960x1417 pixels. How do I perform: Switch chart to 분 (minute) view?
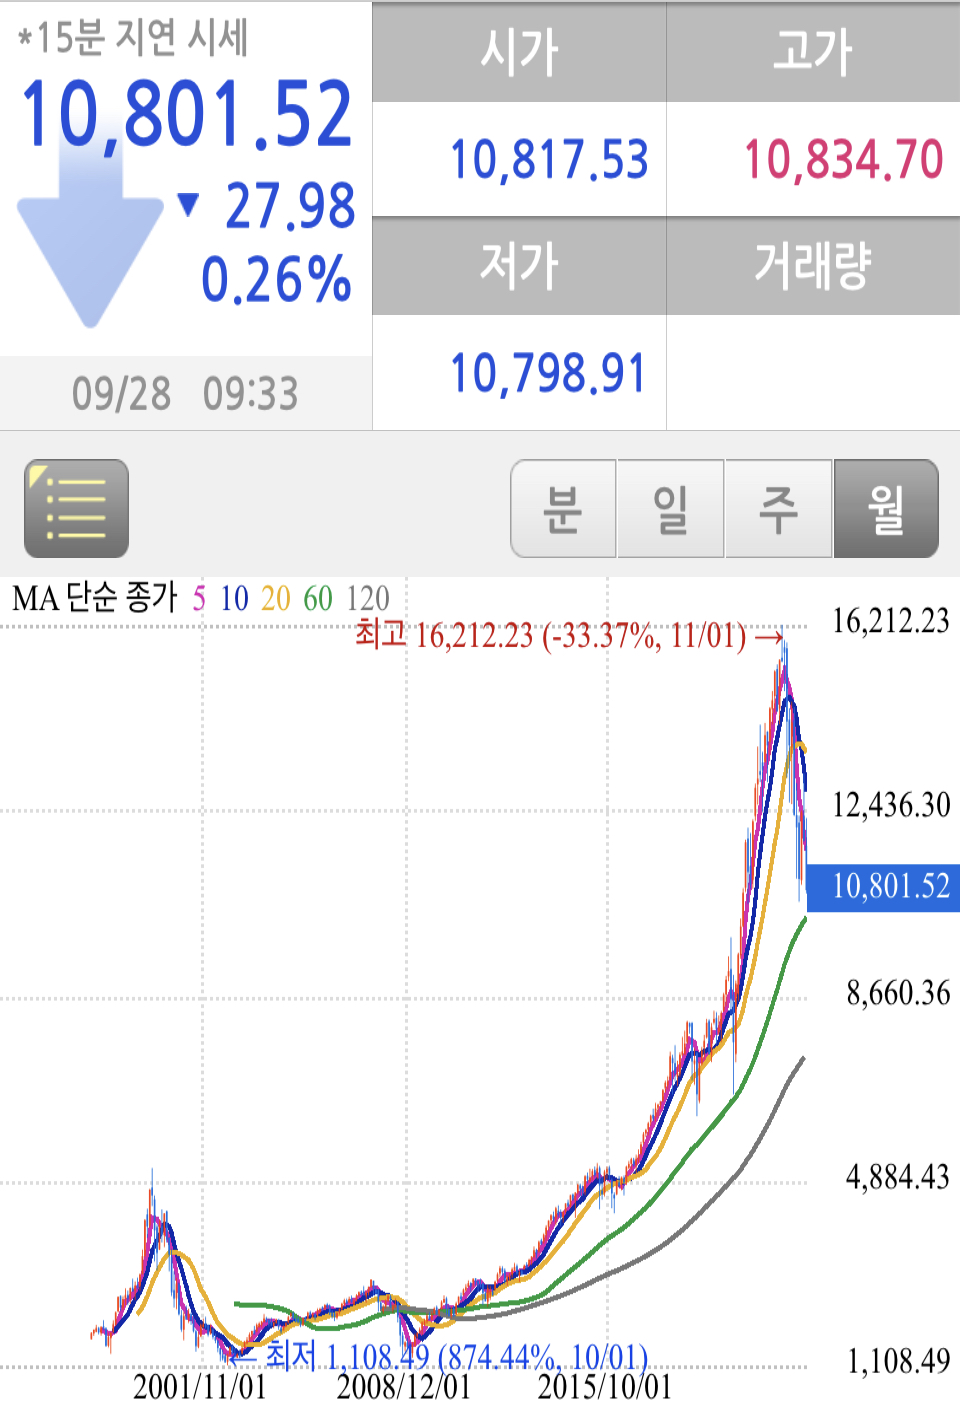pos(563,508)
